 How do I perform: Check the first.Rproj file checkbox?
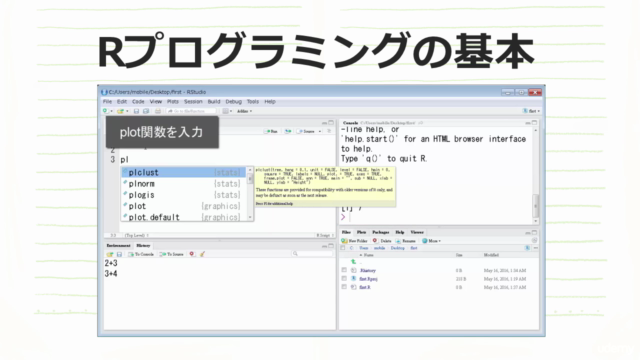coord(344,279)
